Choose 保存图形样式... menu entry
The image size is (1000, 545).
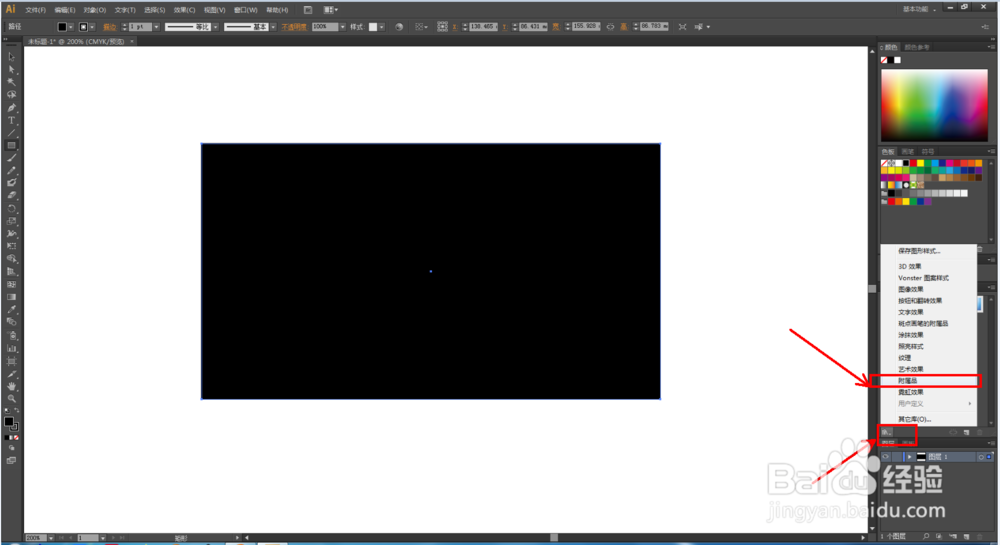pyautogui.click(x=929, y=251)
